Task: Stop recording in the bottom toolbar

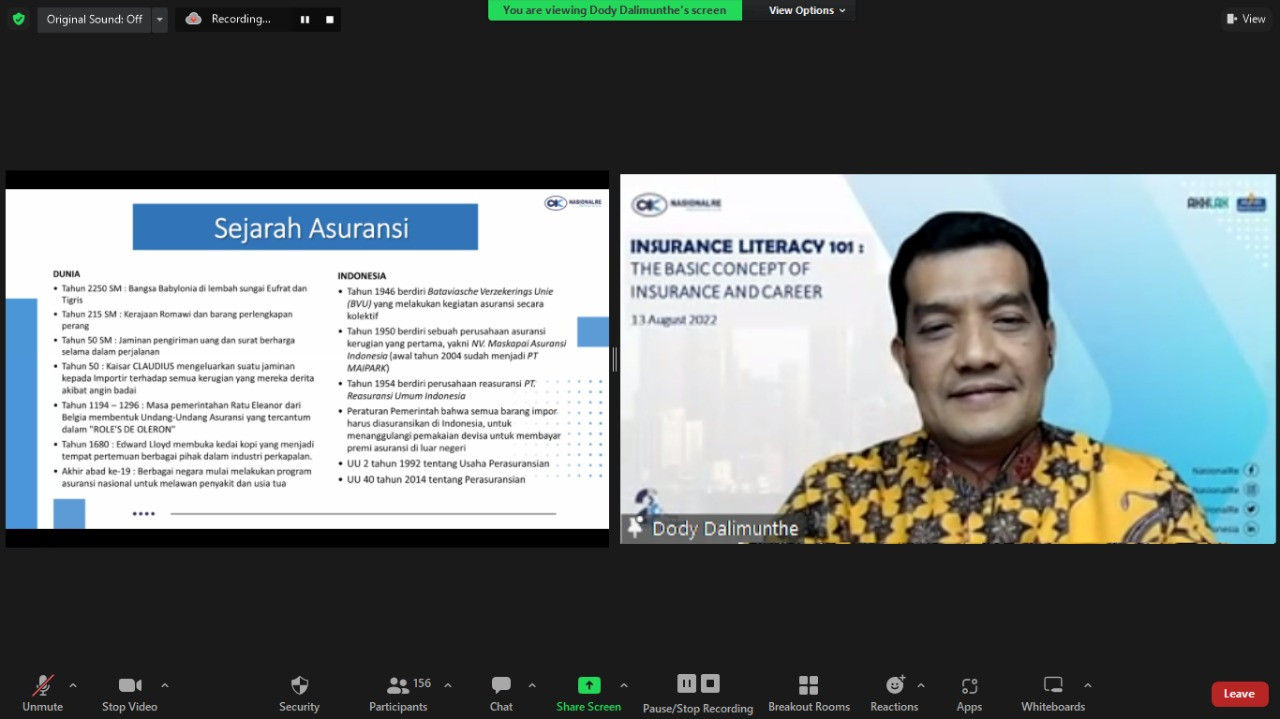Action: pyautogui.click(x=710, y=683)
